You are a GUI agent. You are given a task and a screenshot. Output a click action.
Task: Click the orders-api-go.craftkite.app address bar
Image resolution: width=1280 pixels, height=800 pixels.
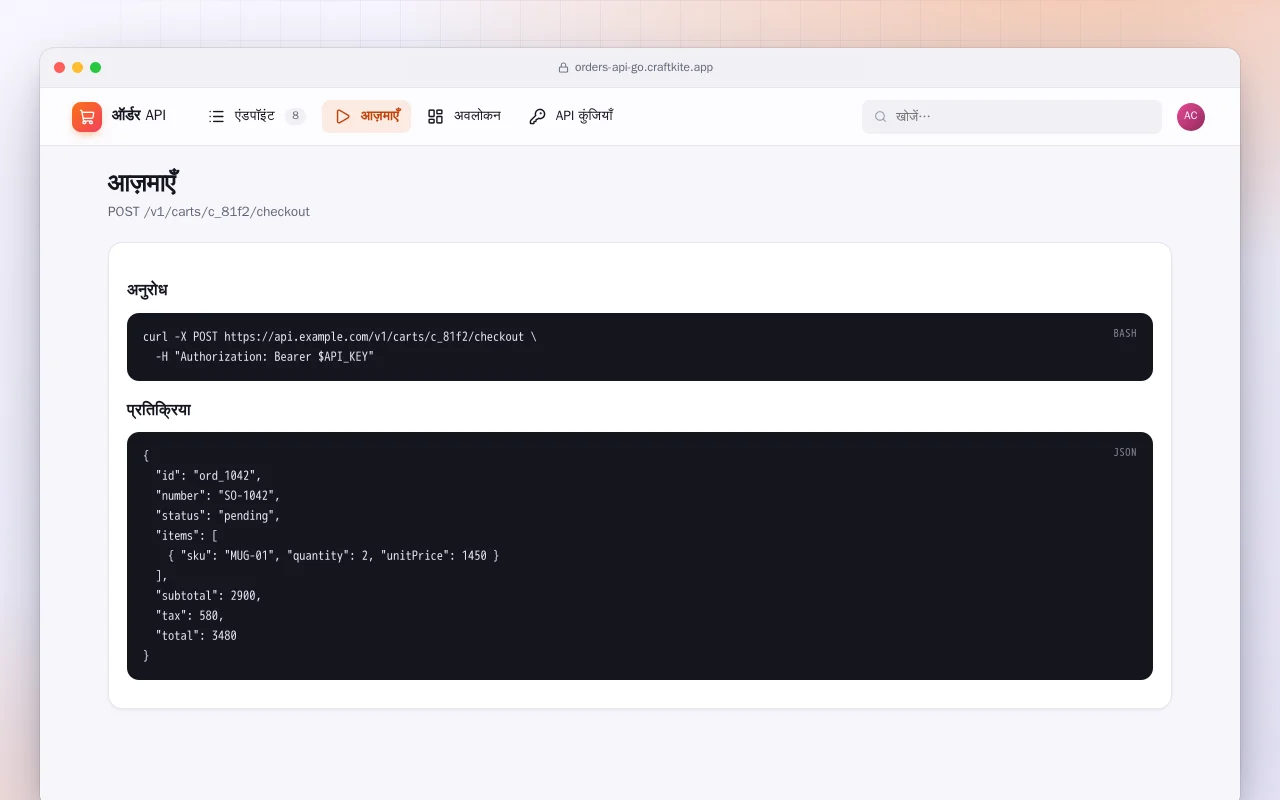click(636, 68)
